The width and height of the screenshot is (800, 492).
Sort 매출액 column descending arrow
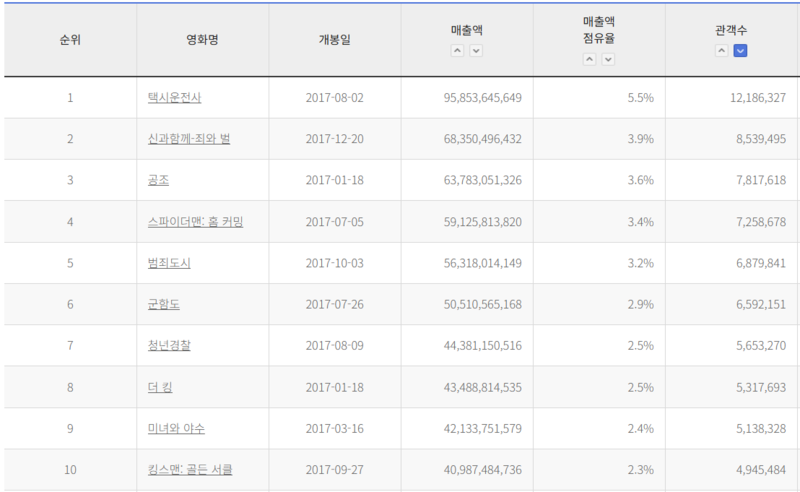[x=476, y=51]
